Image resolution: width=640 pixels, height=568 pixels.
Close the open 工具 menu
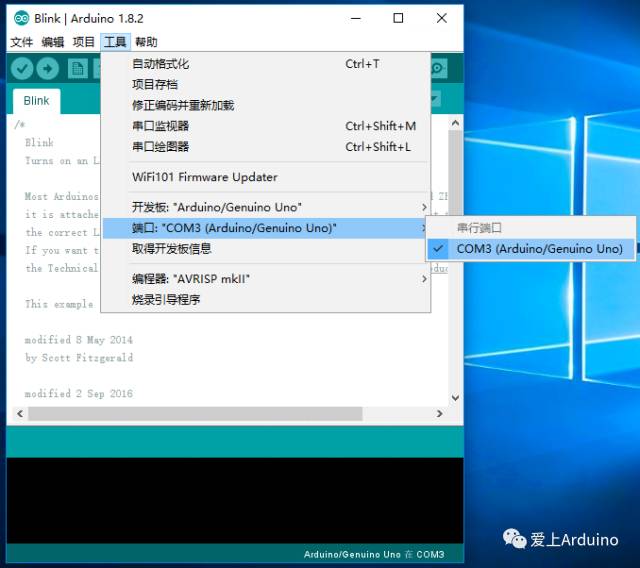pos(115,42)
